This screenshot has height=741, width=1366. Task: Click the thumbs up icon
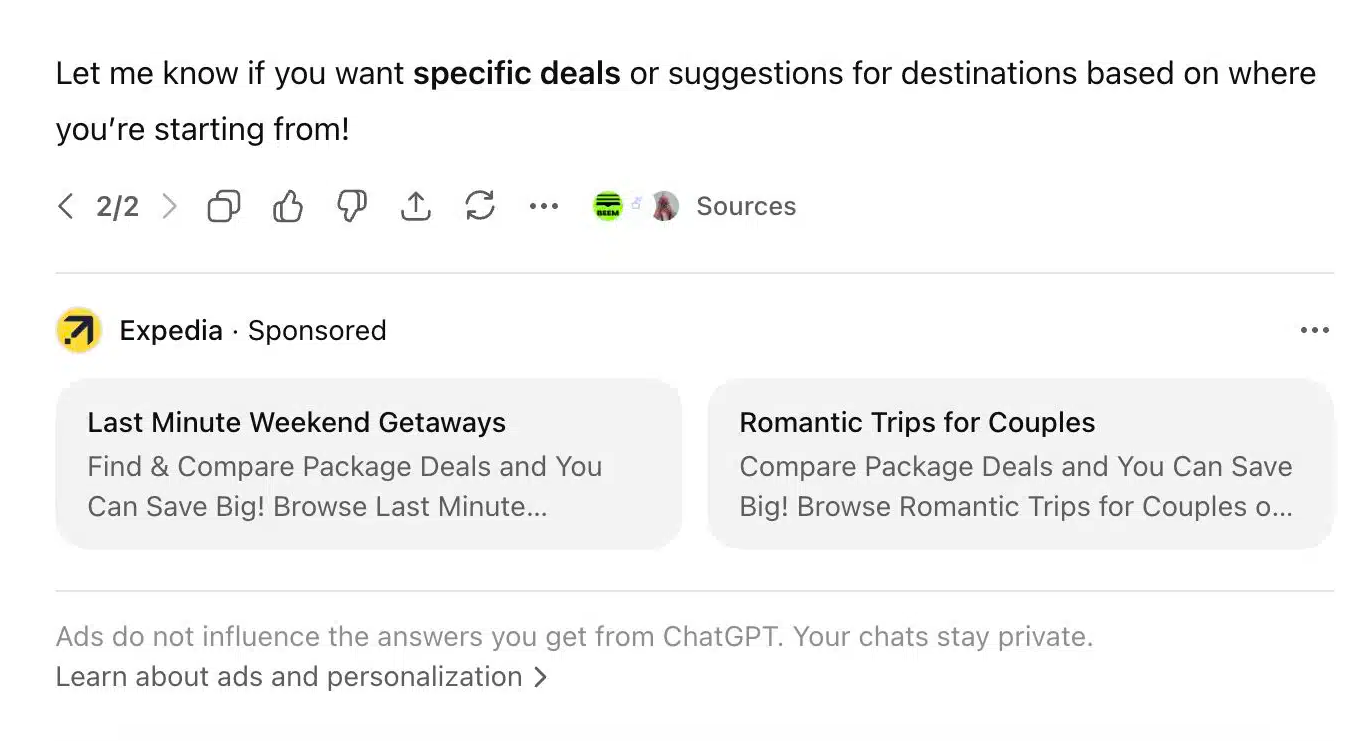pos(288,207)
